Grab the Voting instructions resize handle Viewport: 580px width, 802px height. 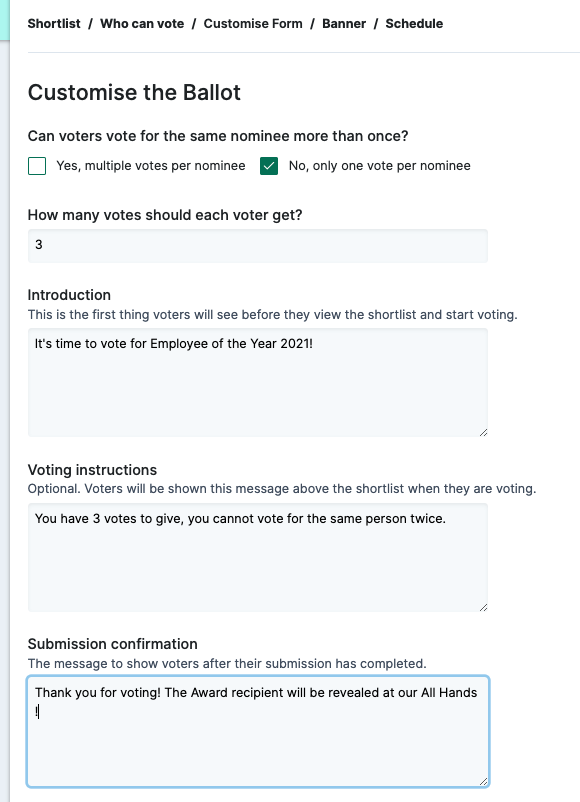pyautogui.click(x=483, y=608)
